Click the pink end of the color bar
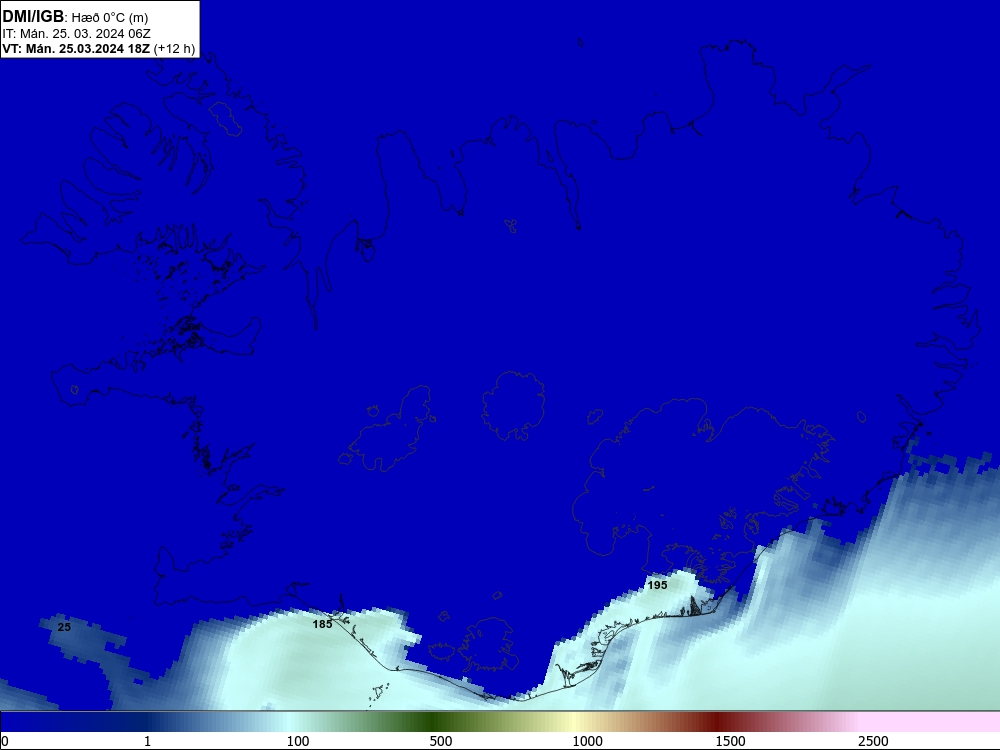This screenshot has width=1000, height=750. click(x=931, y=722)
